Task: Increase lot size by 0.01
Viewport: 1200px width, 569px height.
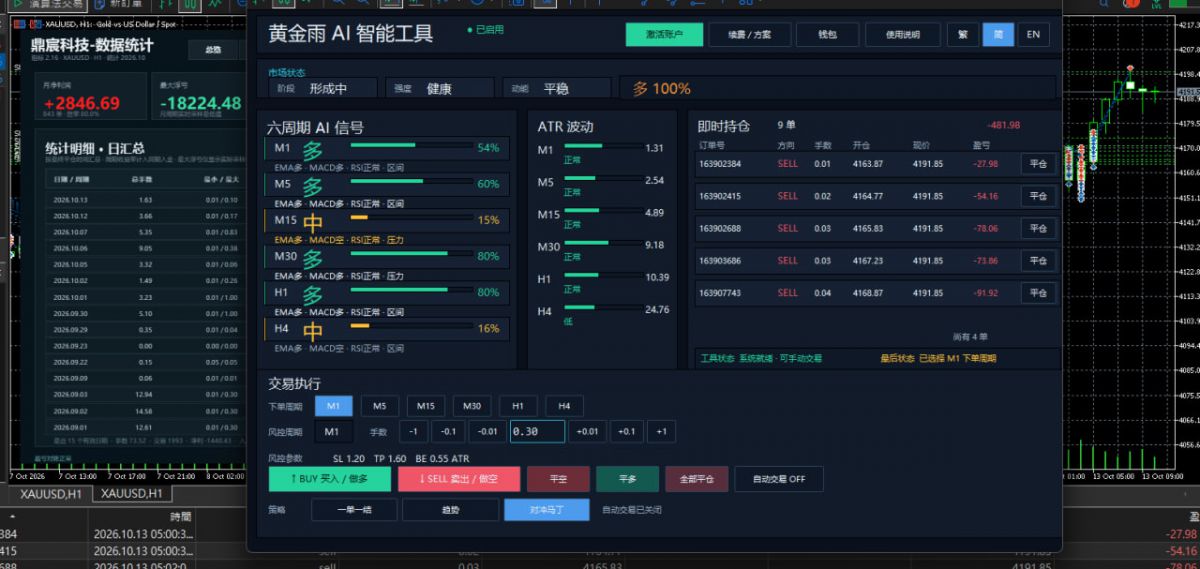Action: coord(587,432)
